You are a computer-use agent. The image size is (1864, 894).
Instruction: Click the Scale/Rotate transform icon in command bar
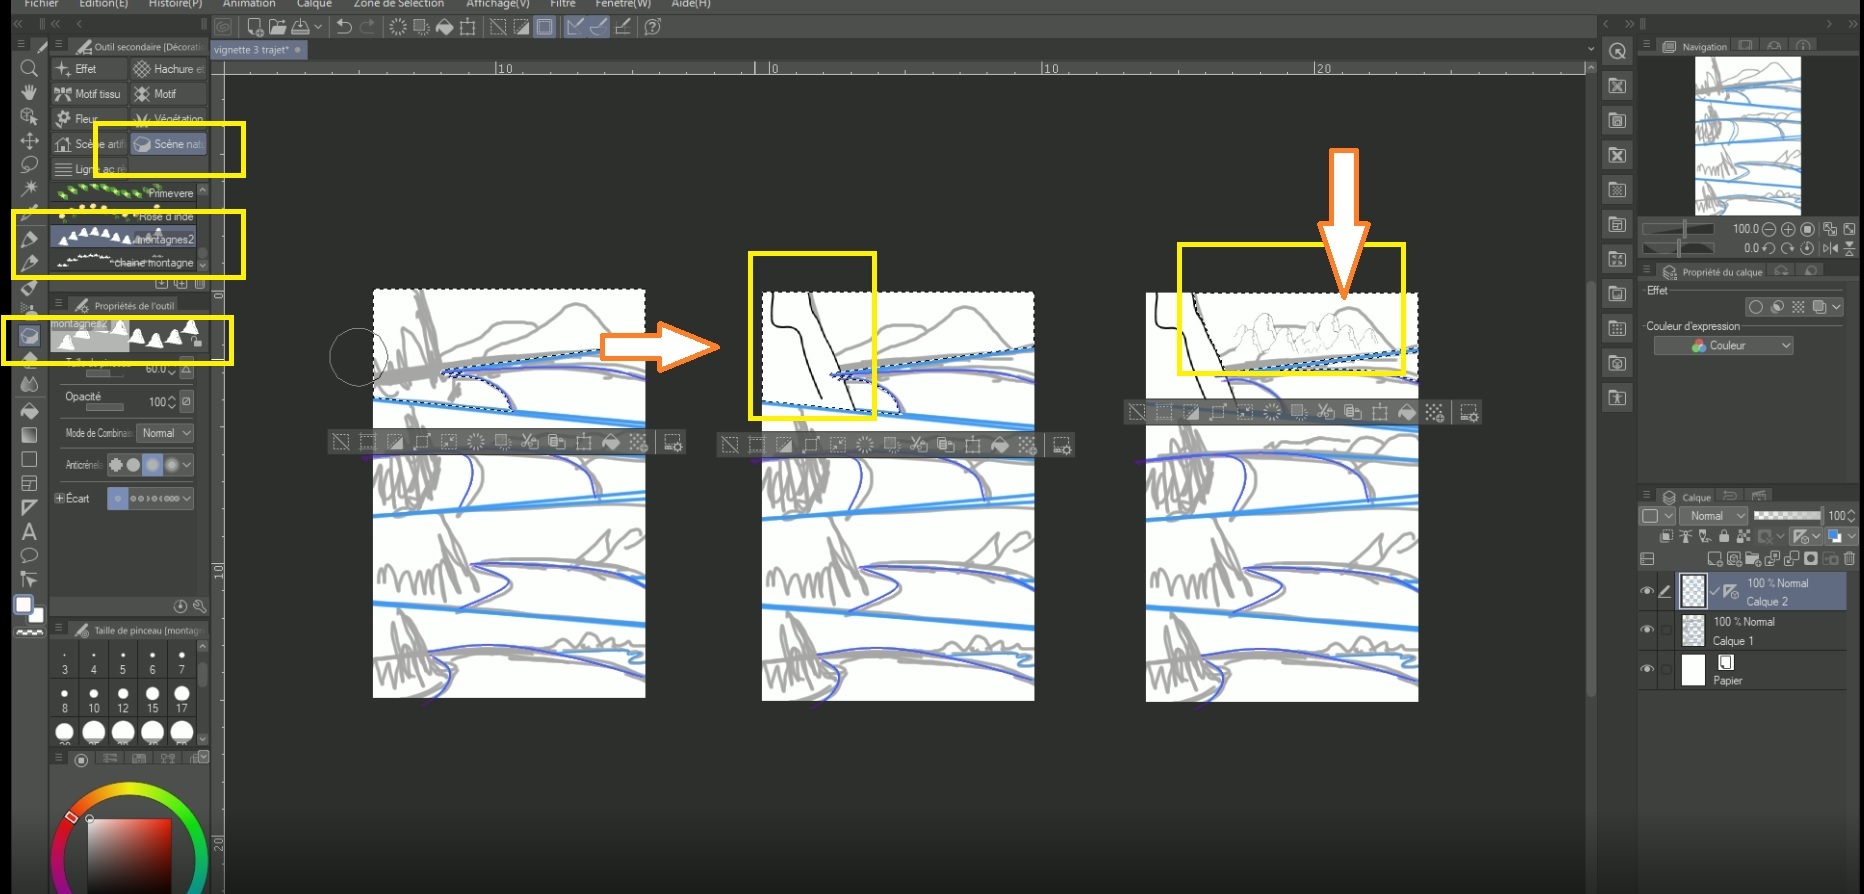tap(467, 27)
